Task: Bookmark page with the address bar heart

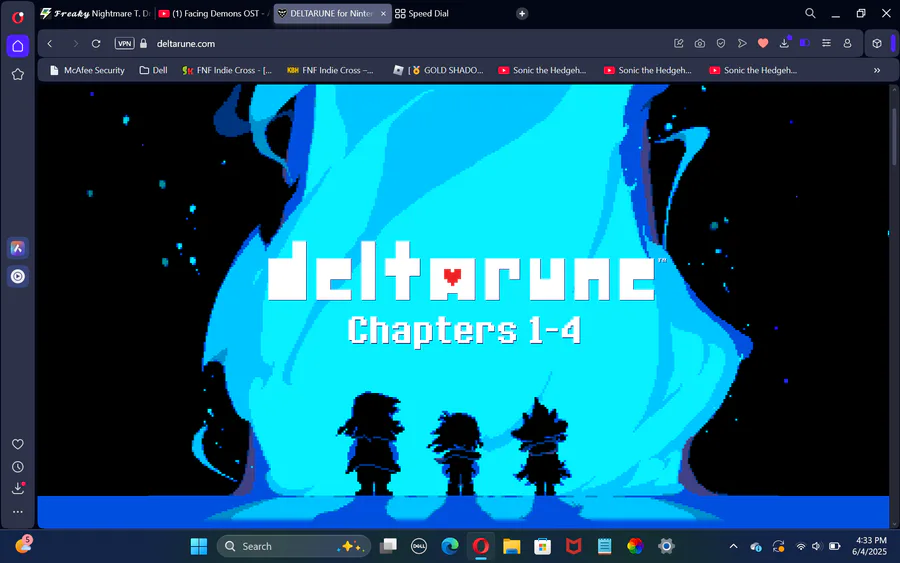Action: pos(763,44)
